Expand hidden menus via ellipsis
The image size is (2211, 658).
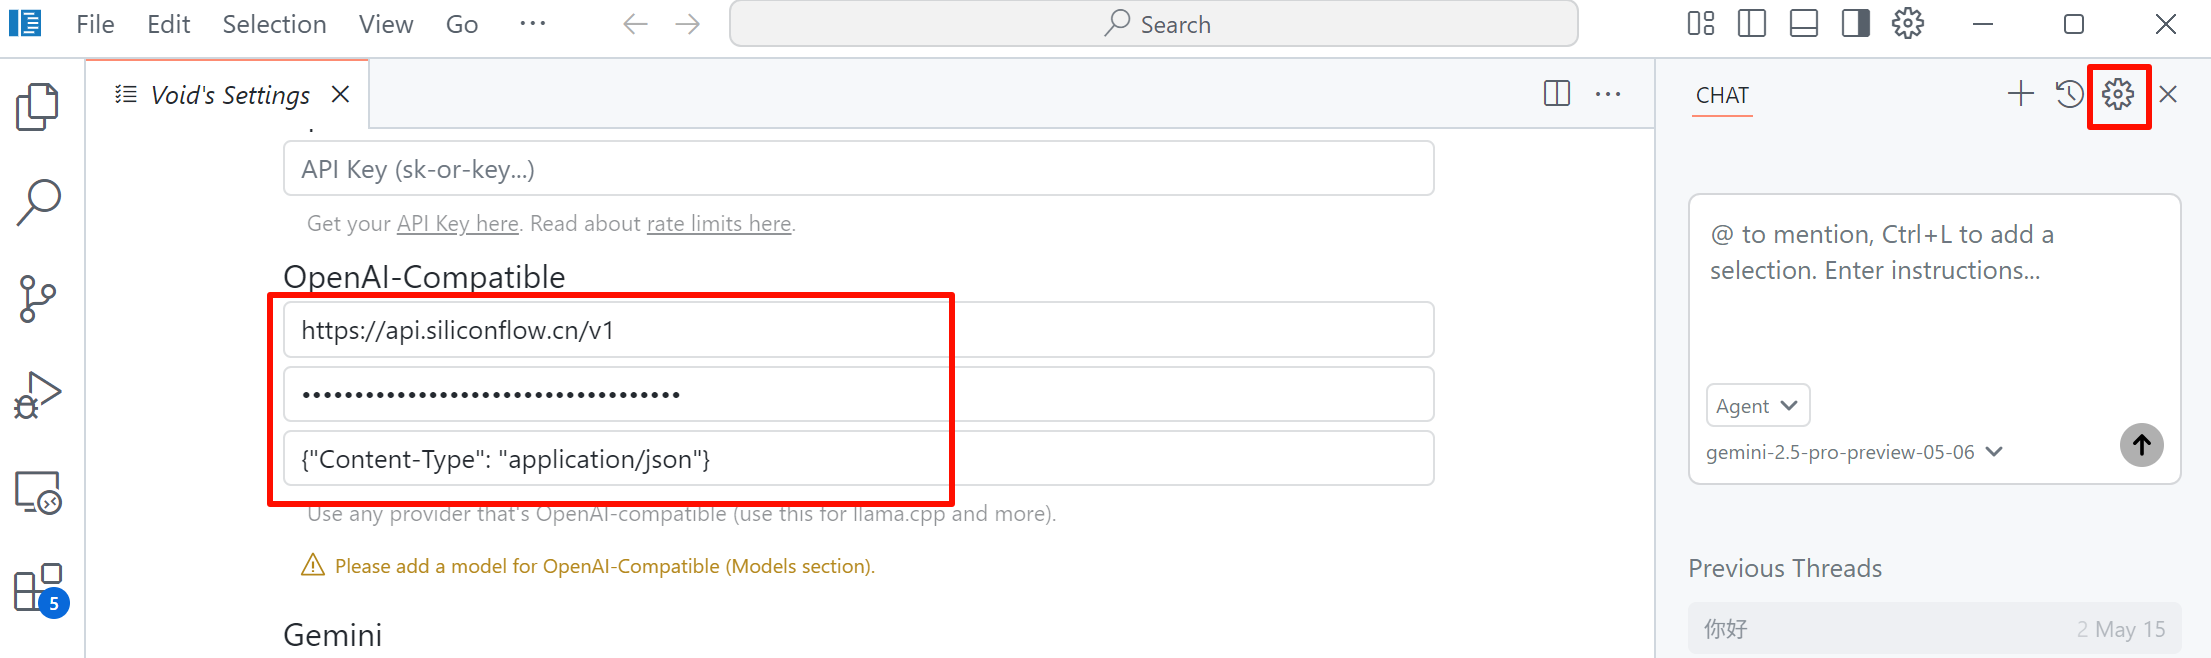click(x=533, y=24)
